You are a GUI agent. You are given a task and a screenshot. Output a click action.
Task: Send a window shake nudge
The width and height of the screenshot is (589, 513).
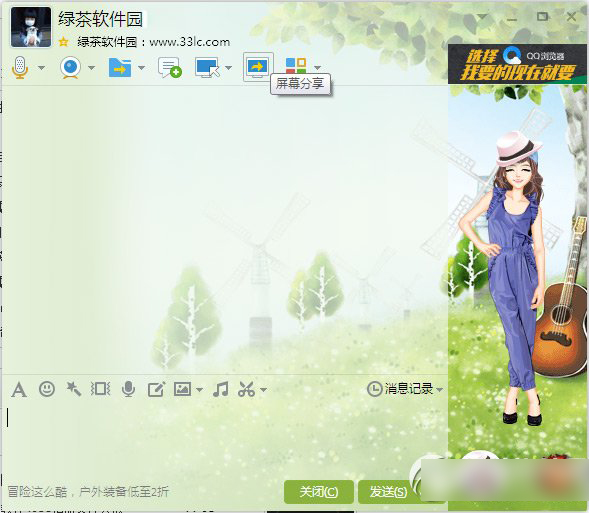click(x=100, y=389)
